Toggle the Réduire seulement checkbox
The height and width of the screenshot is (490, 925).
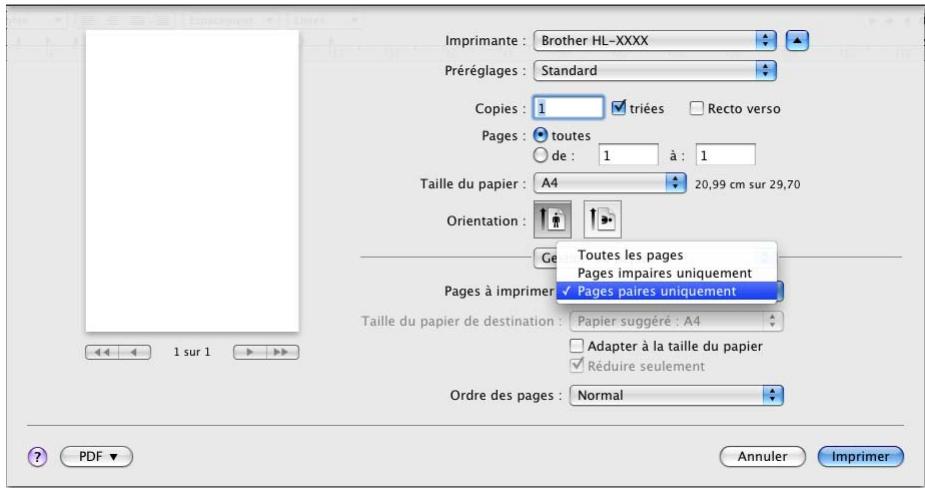pyautogui.click(x=576, y=366)
